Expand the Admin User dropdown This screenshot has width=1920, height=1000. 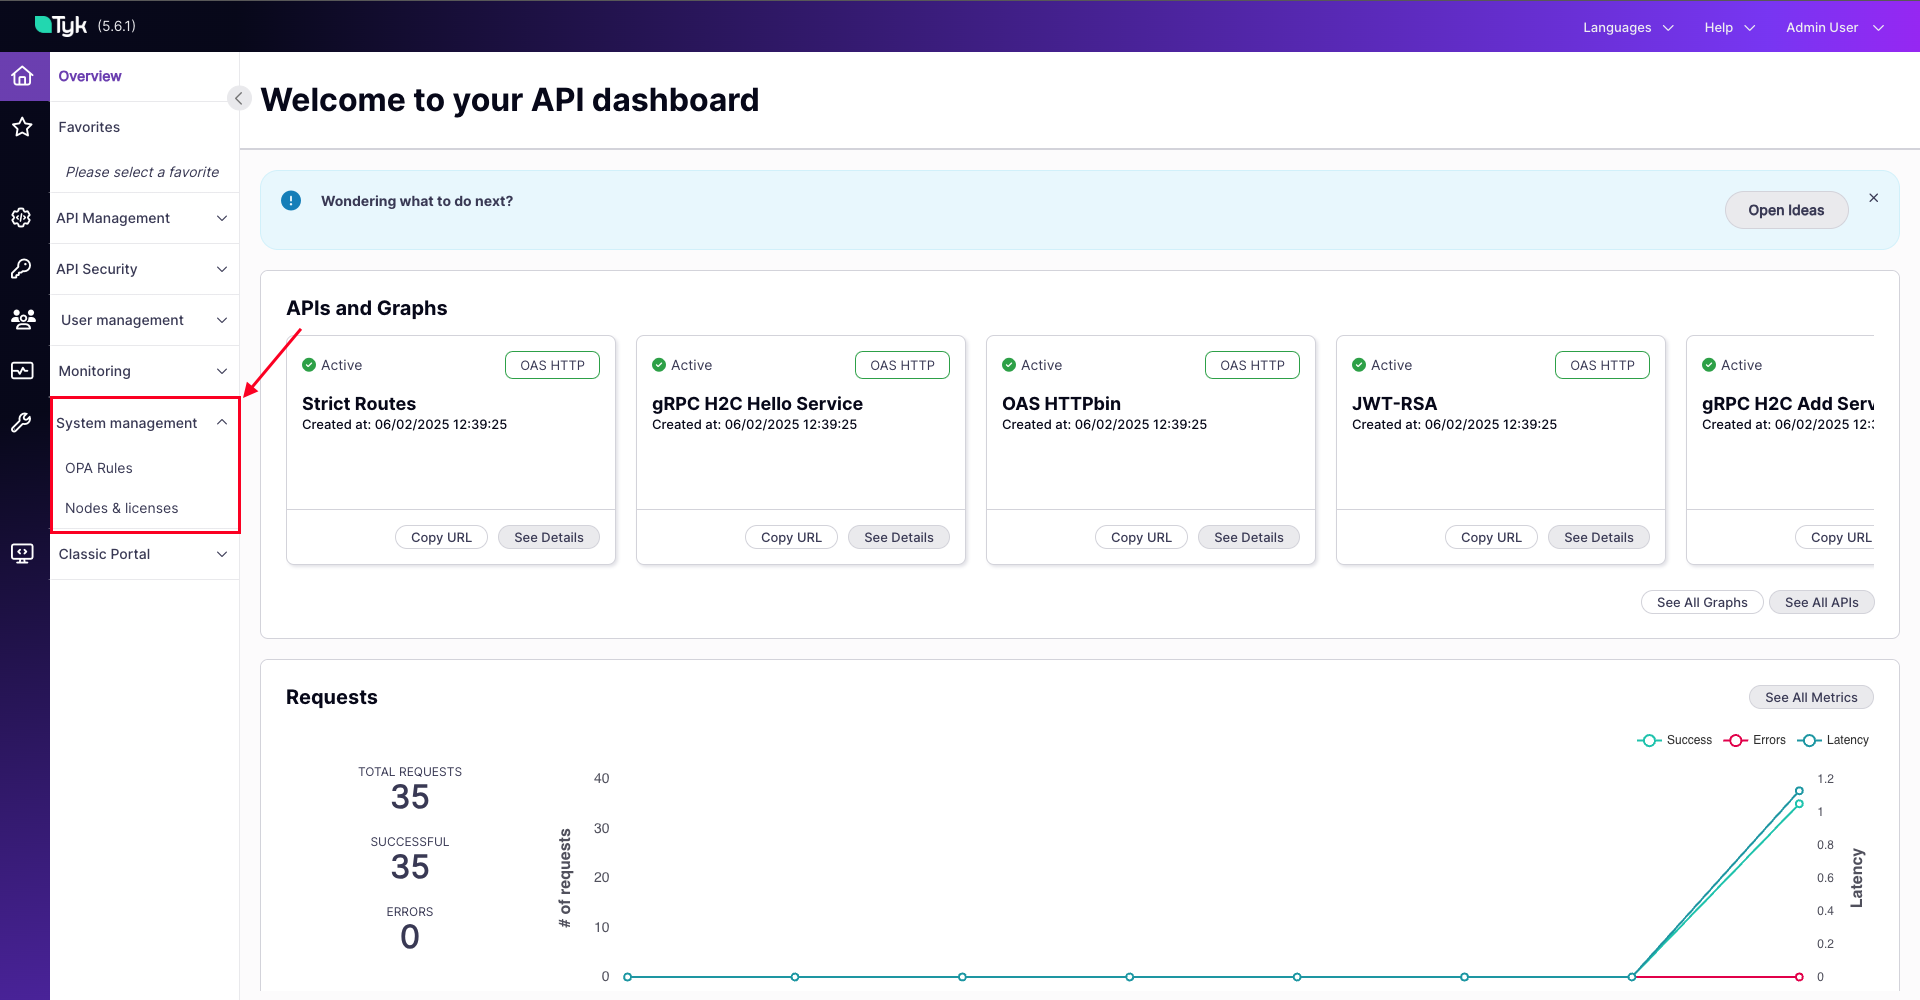[1832, 27]
